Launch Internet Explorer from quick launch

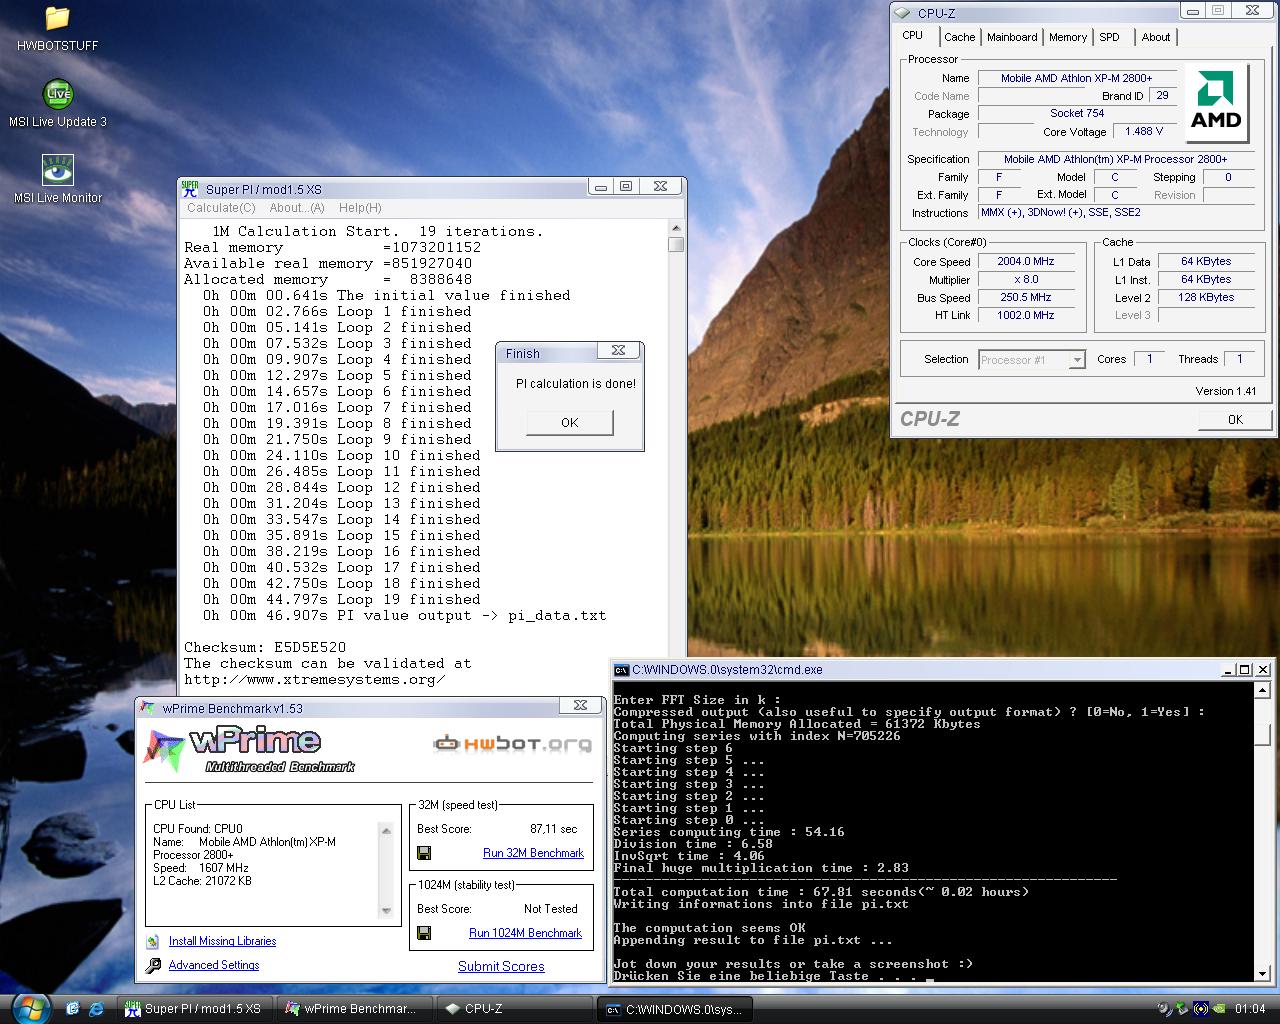tap(97, 1009)
